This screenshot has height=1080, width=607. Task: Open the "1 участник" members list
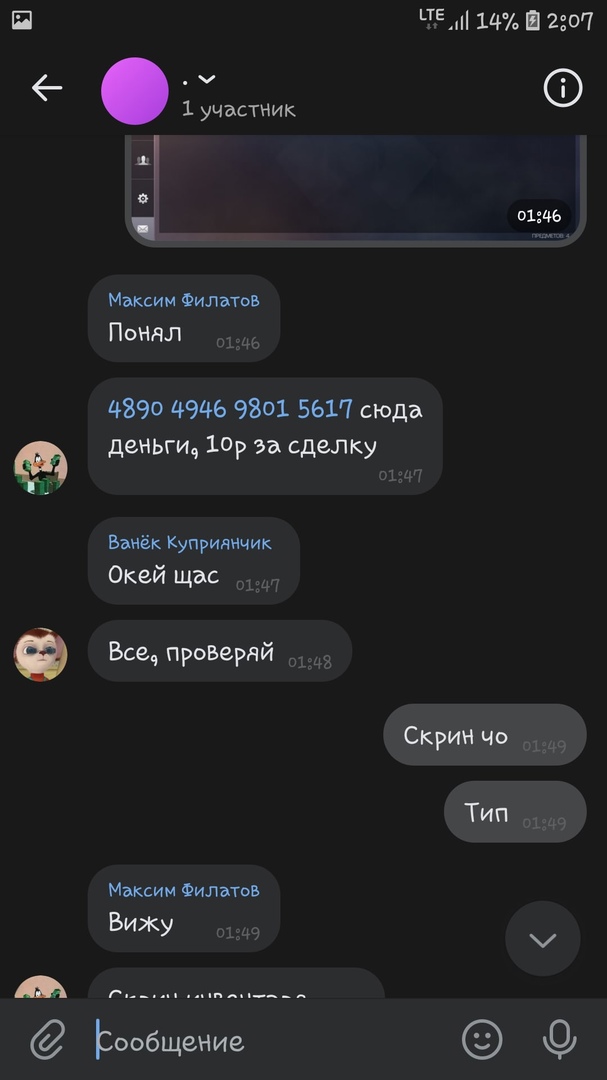click(238, 110)
